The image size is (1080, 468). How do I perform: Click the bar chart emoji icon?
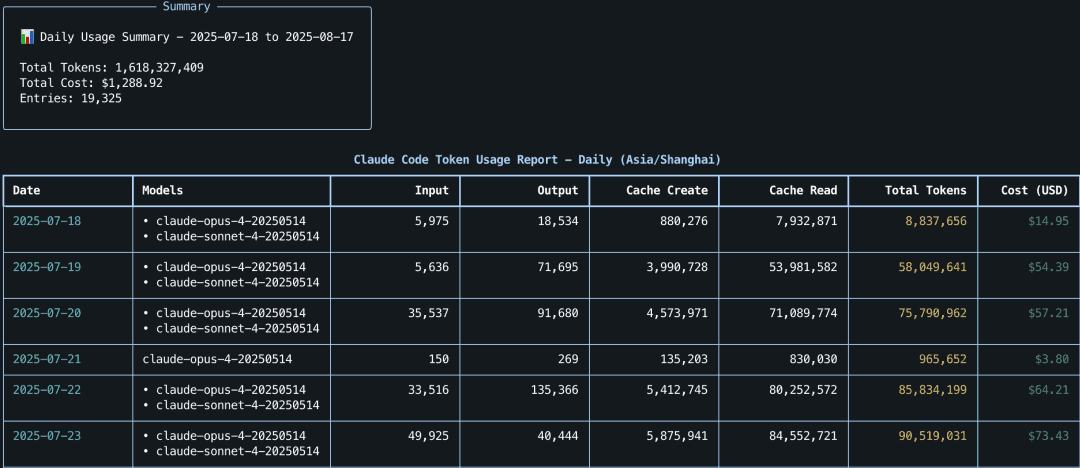click(27, 37)
